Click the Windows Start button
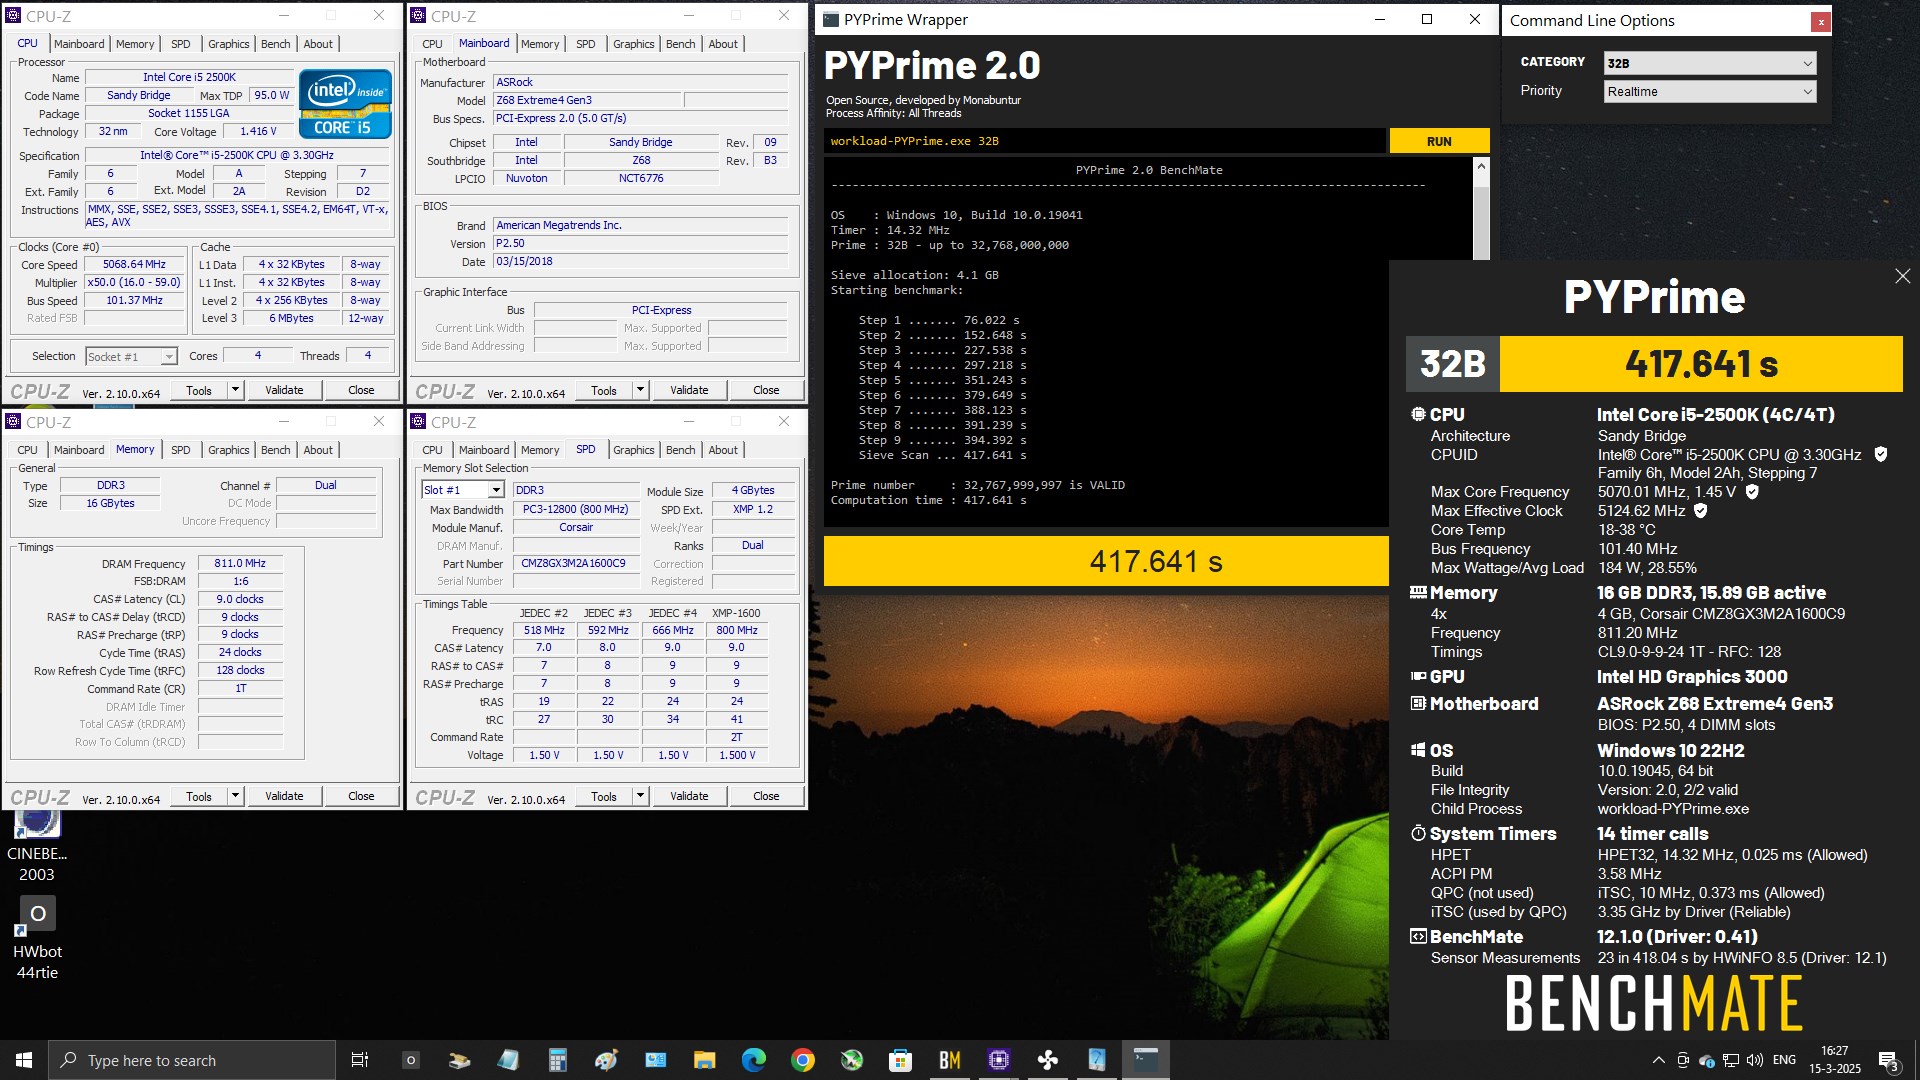 24,1060
